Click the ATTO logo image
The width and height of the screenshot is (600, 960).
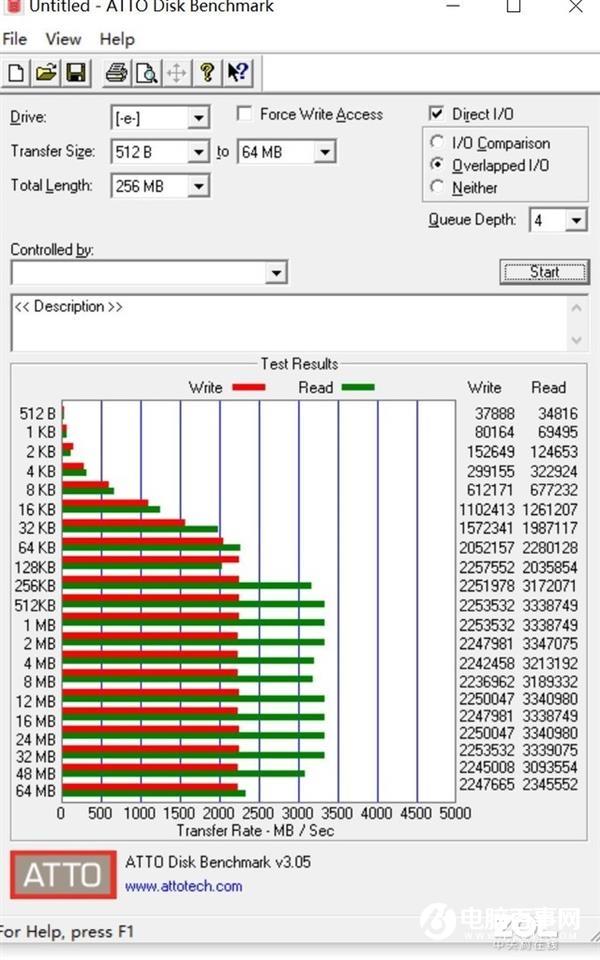63,874
